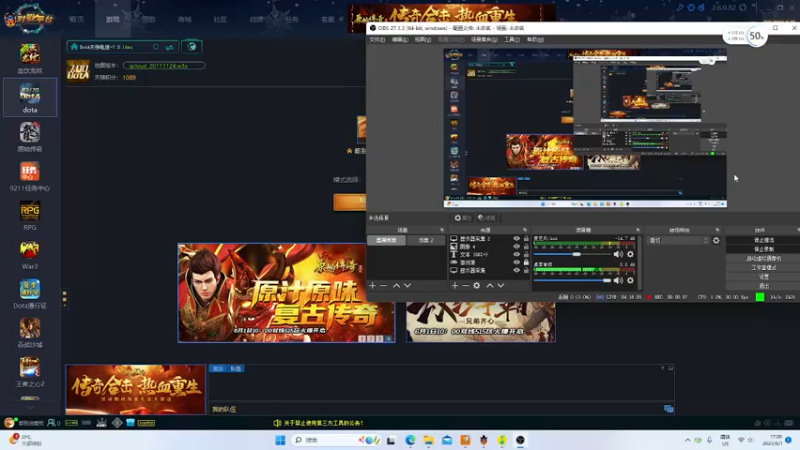The image size is (800, 450).
Task: Add a scene with the plus icon in OBS scenes panel
Action: [x=372, y=286]
